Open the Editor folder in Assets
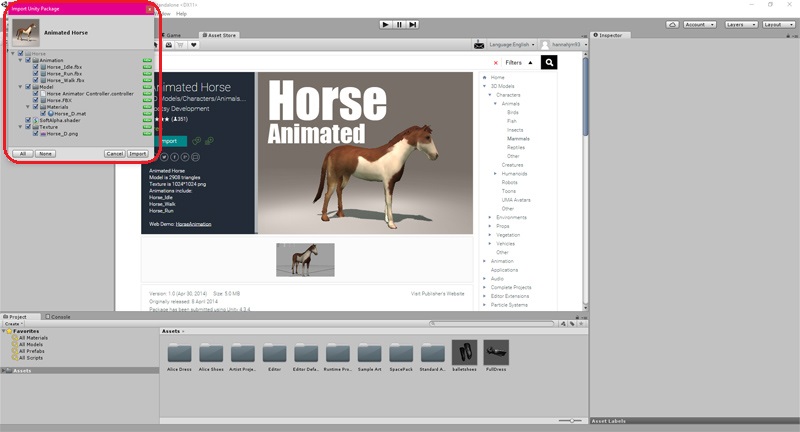800x432 pixels. point(274,353)
